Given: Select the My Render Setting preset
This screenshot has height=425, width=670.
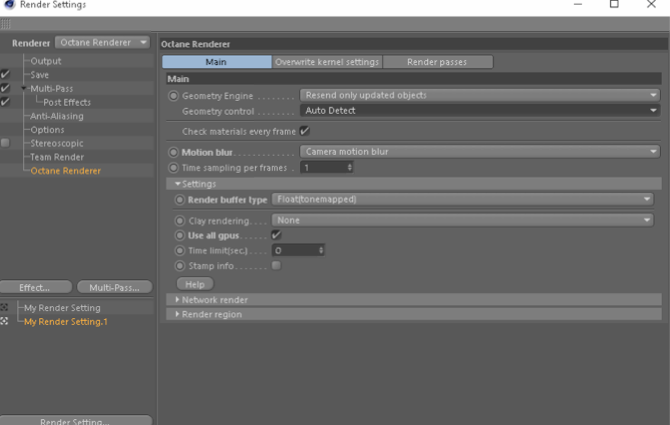Looking at the screenshot, I should pos(62,308).
